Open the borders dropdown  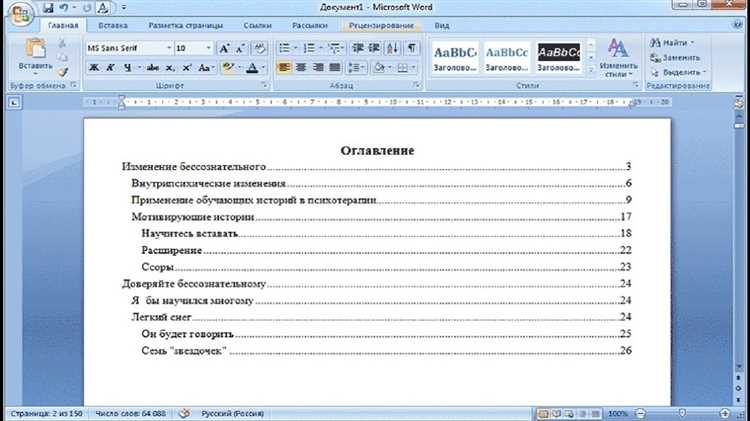point(407,67)
